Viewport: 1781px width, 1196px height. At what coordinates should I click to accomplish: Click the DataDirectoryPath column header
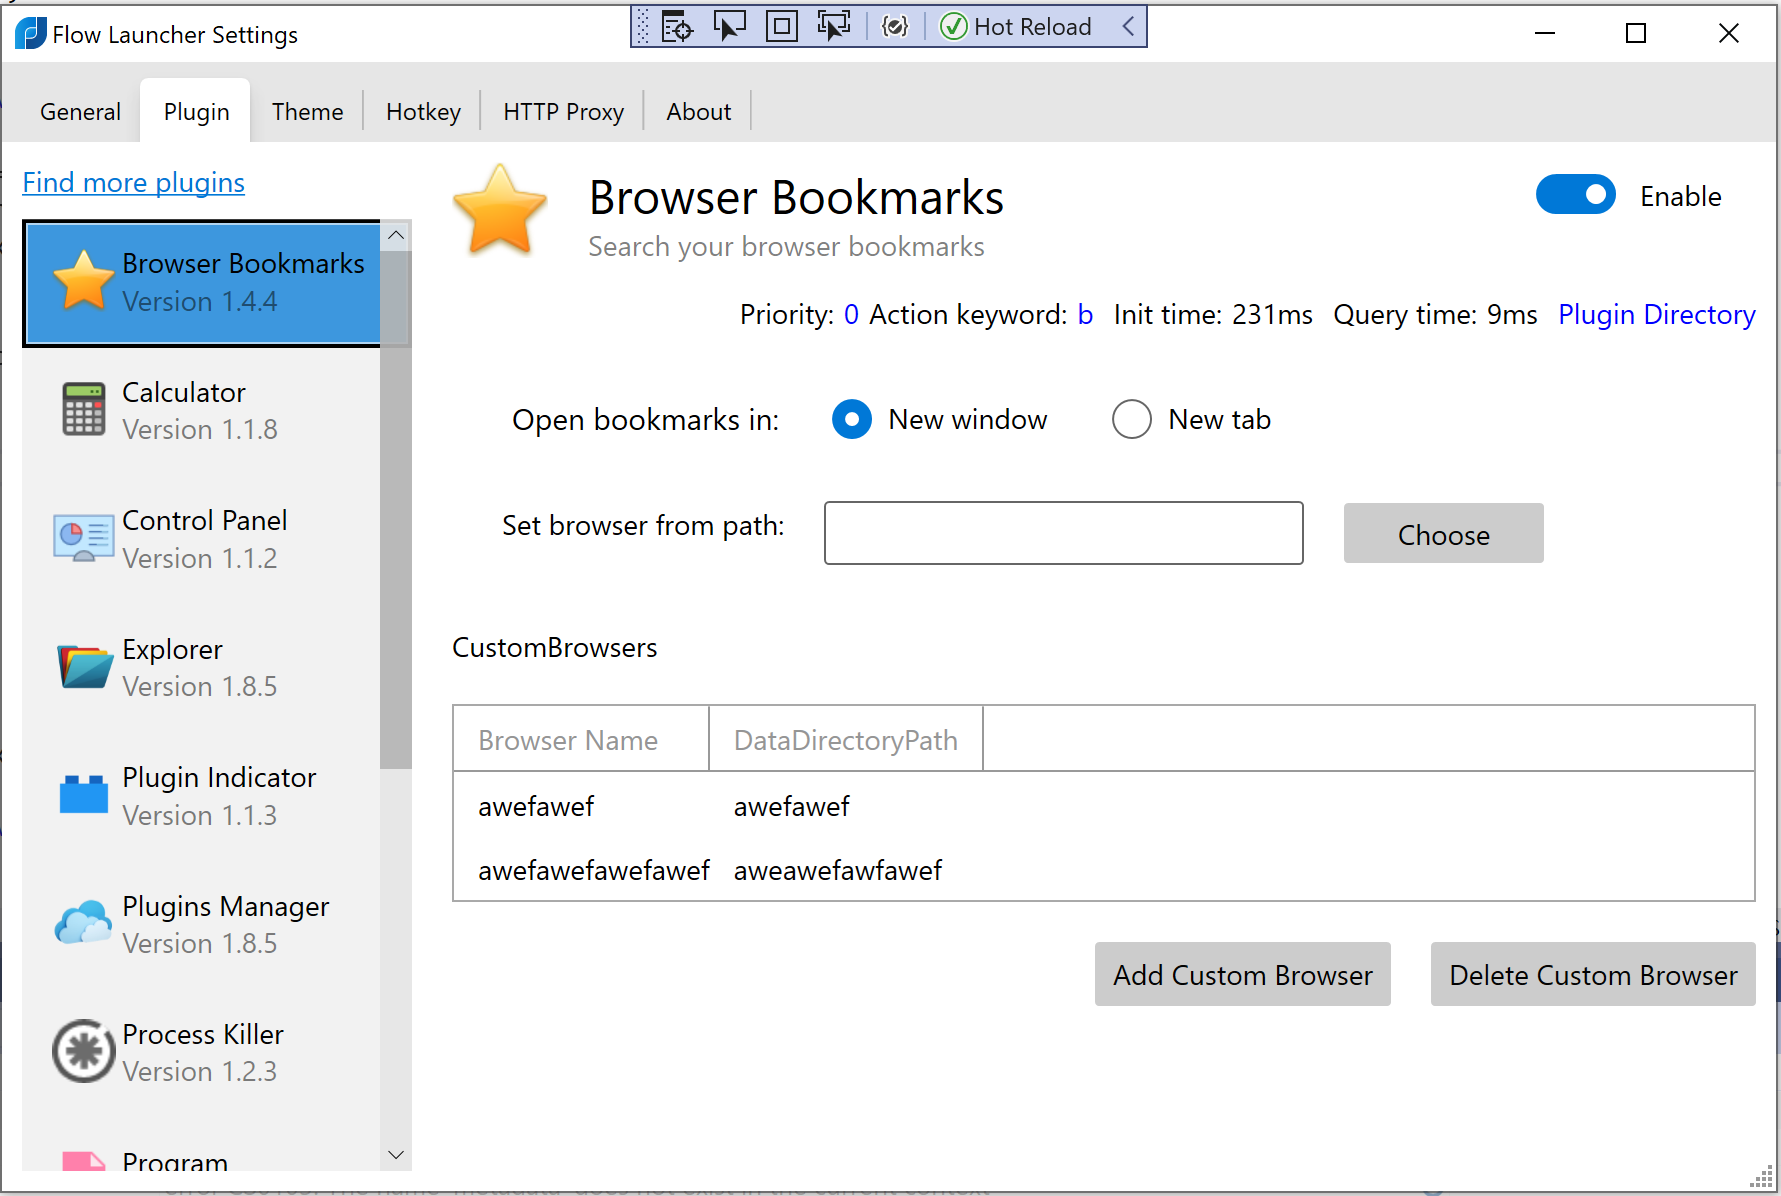click(x=846, y=739)
